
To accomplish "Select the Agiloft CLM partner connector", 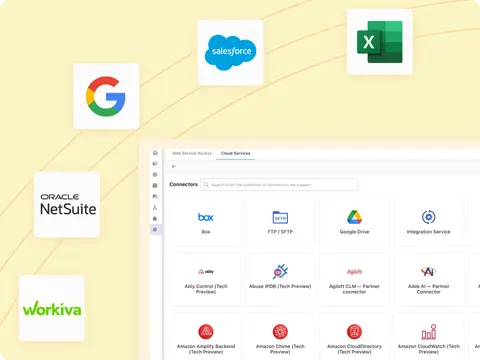I will tap(354, 279).
